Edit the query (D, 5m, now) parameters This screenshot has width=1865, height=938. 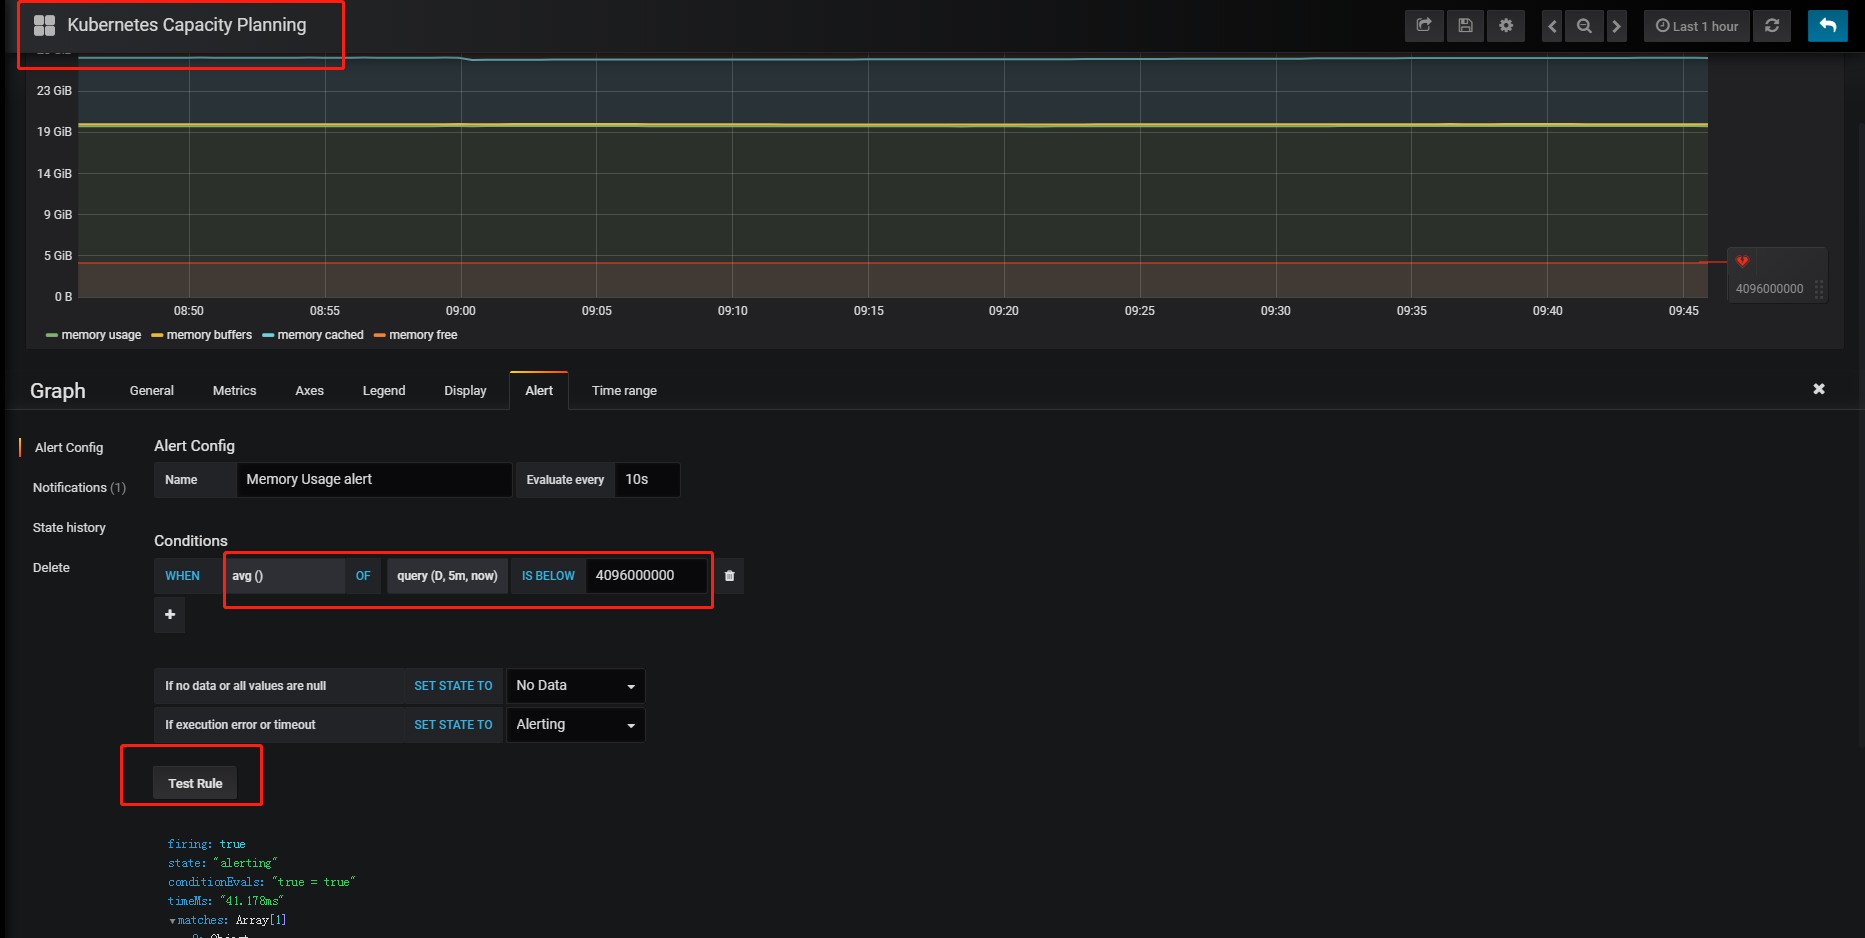point(447,576)
